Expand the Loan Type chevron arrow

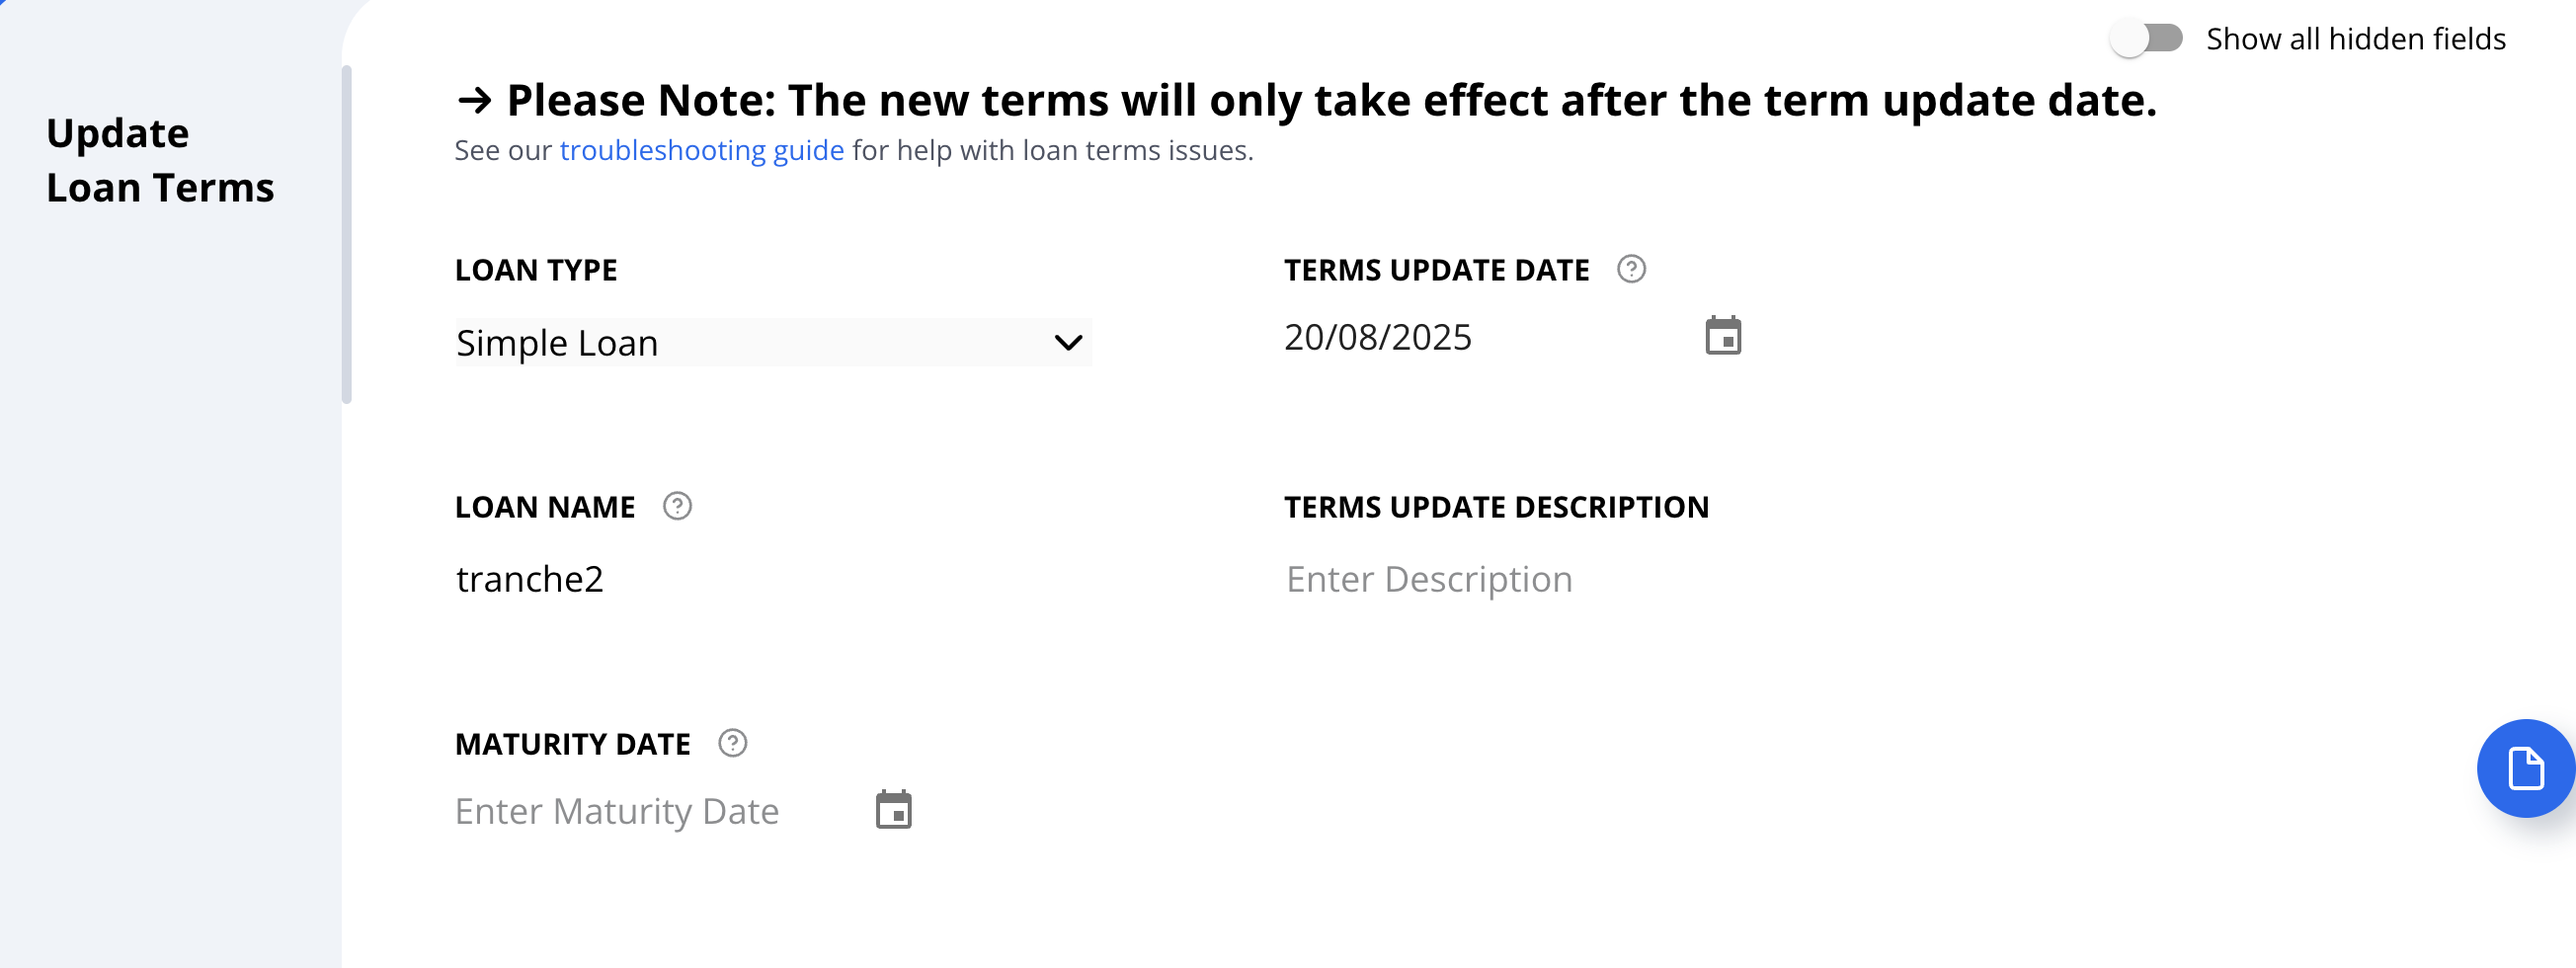pyautogui.click(x=1068, y=343)
